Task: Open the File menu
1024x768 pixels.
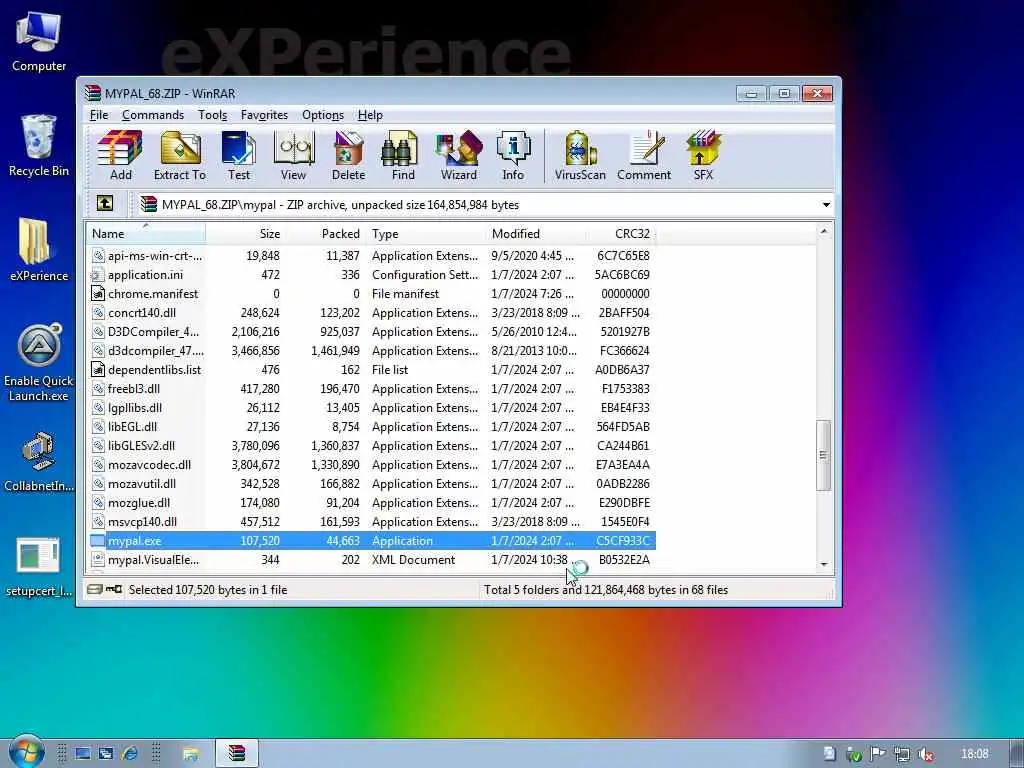Action: [x=99, y=115]
